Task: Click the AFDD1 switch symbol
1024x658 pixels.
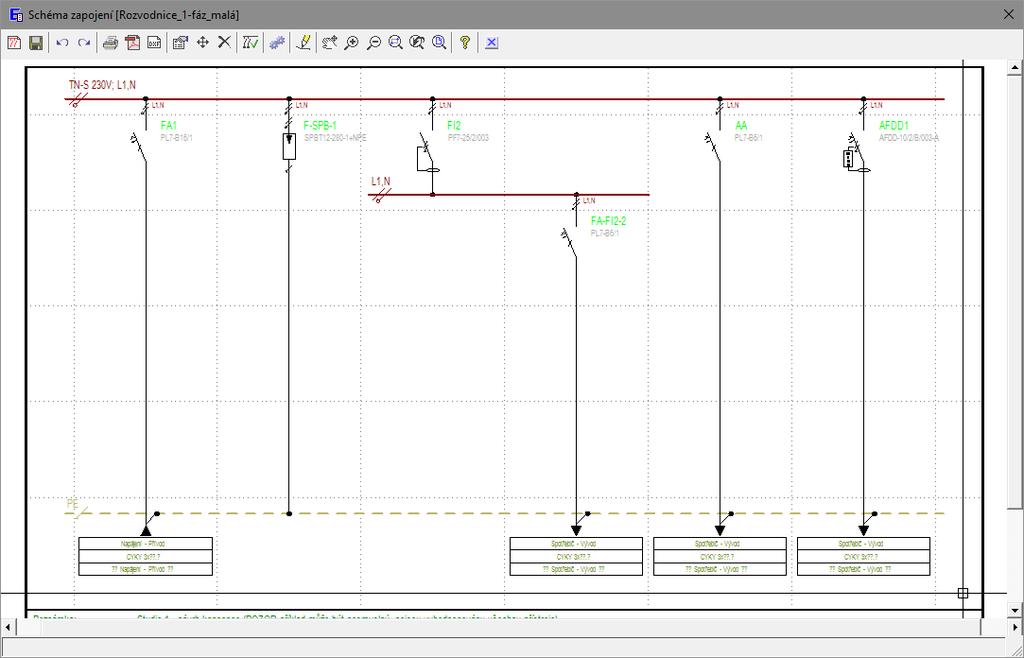Action: pyautogui.click(x=857, y=154)
